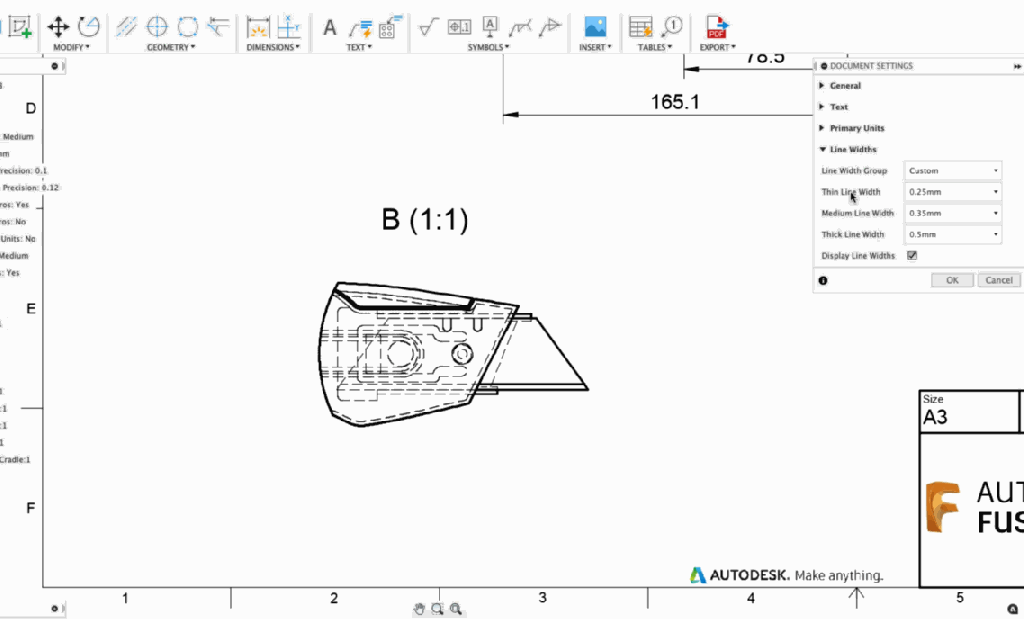Screen dimensions: 1024x619
Task: Select the Move tool in Modify
Action: tap(58, 26)
